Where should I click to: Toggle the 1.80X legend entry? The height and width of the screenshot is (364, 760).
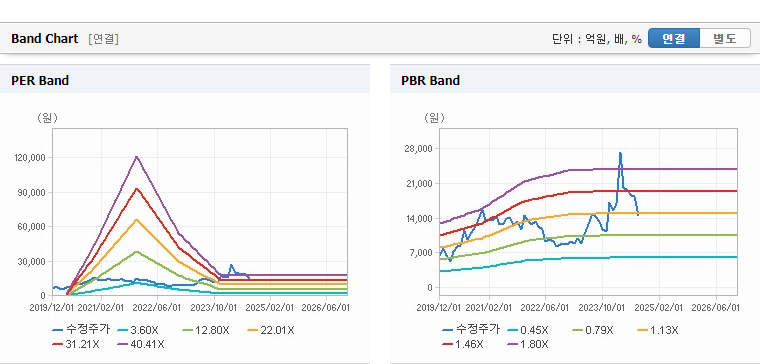pos(527,345)
